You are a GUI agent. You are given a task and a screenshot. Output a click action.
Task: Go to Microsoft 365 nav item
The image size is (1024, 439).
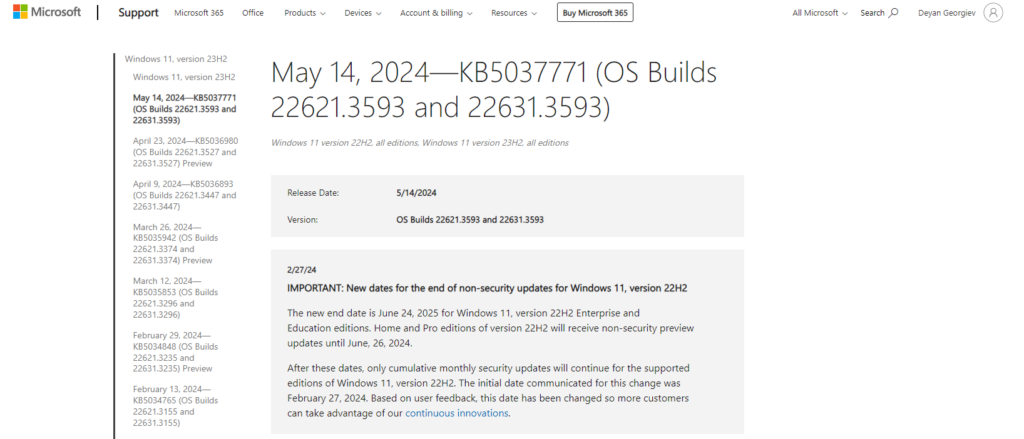pyautogui.click(x=198, y=13)
